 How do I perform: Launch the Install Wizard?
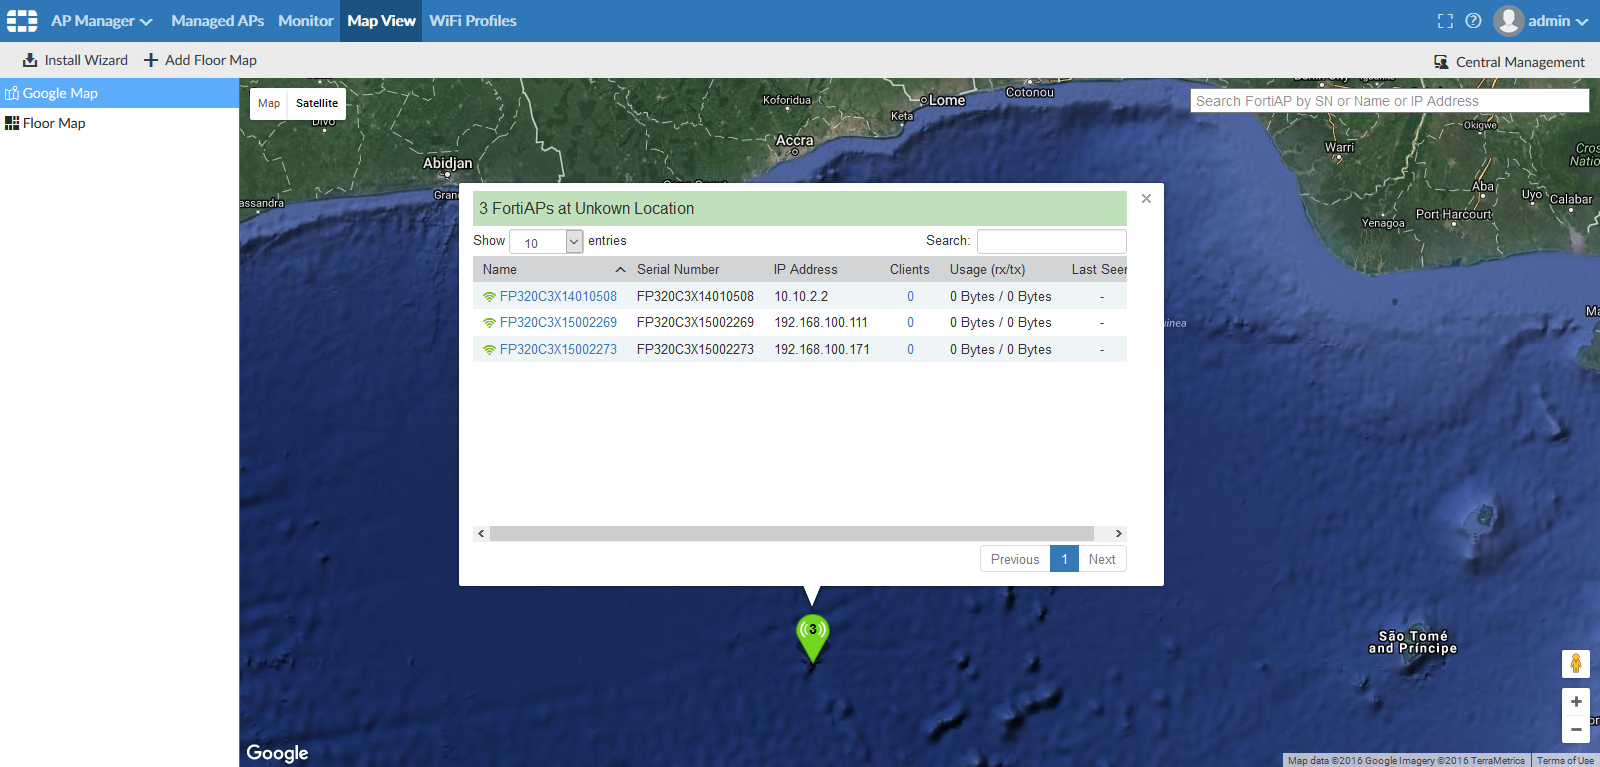click(76, 60)
